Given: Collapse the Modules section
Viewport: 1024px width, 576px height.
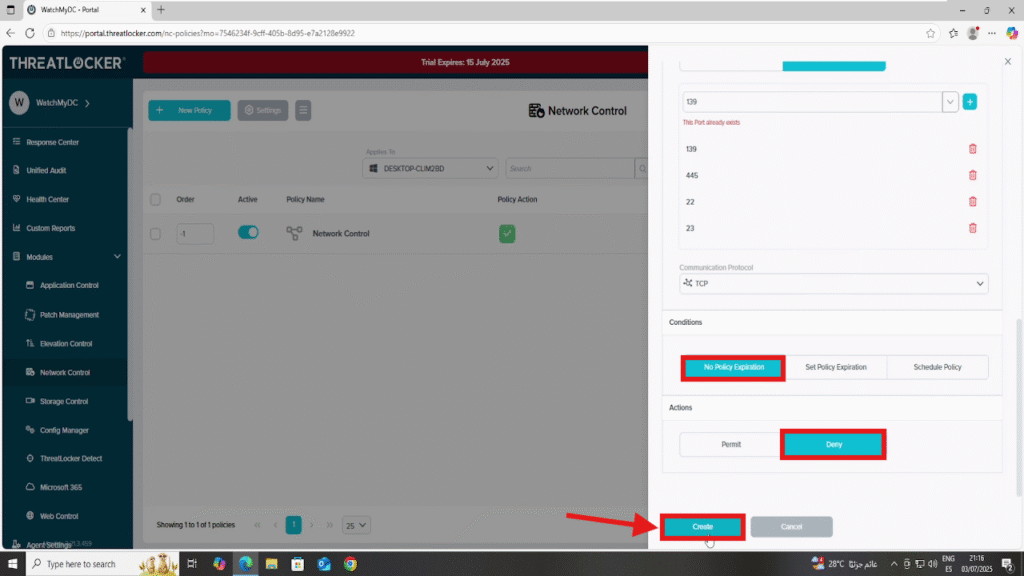Looking at the screenshot, I should 117,257.
